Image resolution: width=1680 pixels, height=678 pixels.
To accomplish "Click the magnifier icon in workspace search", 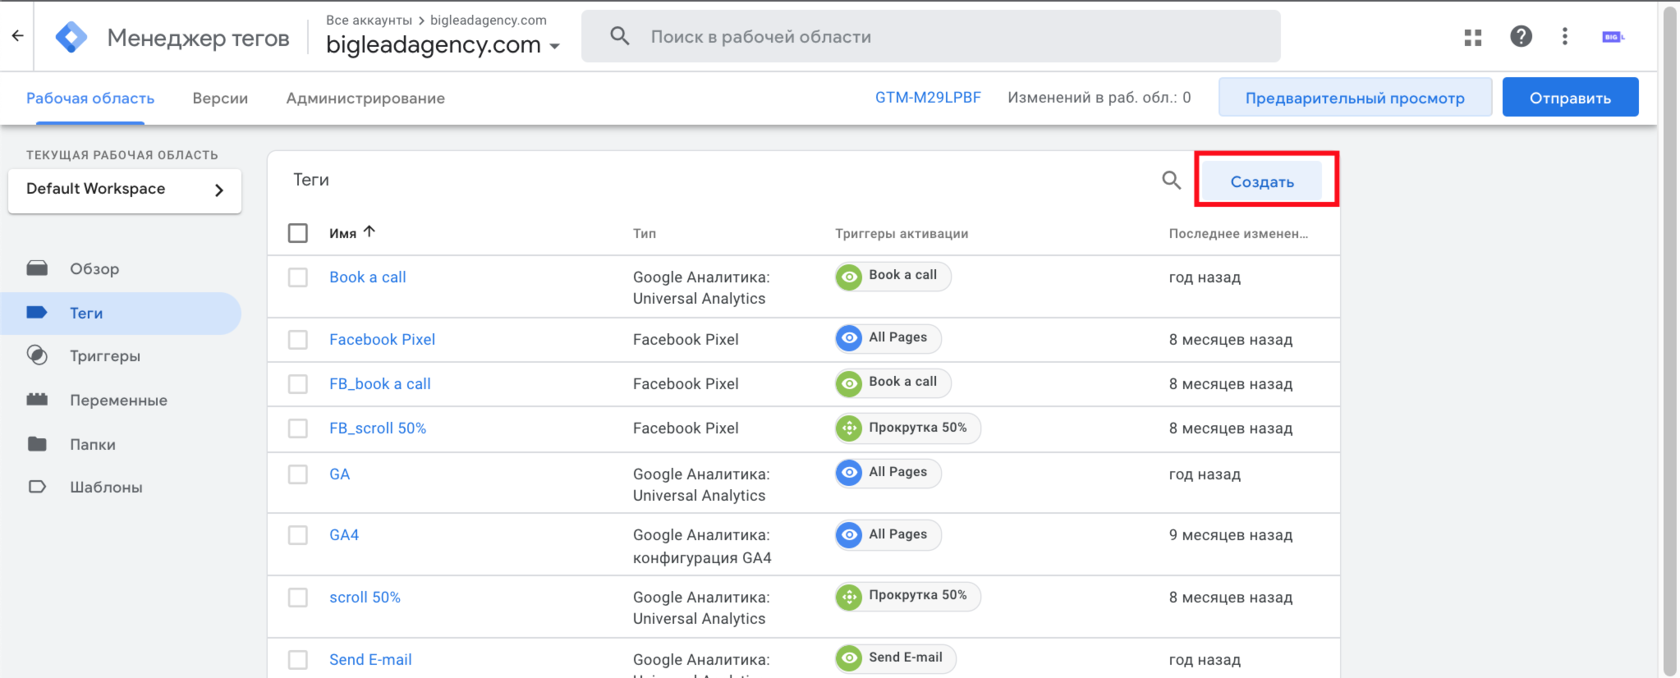I will pyautogui.click(x=620, y=37).
